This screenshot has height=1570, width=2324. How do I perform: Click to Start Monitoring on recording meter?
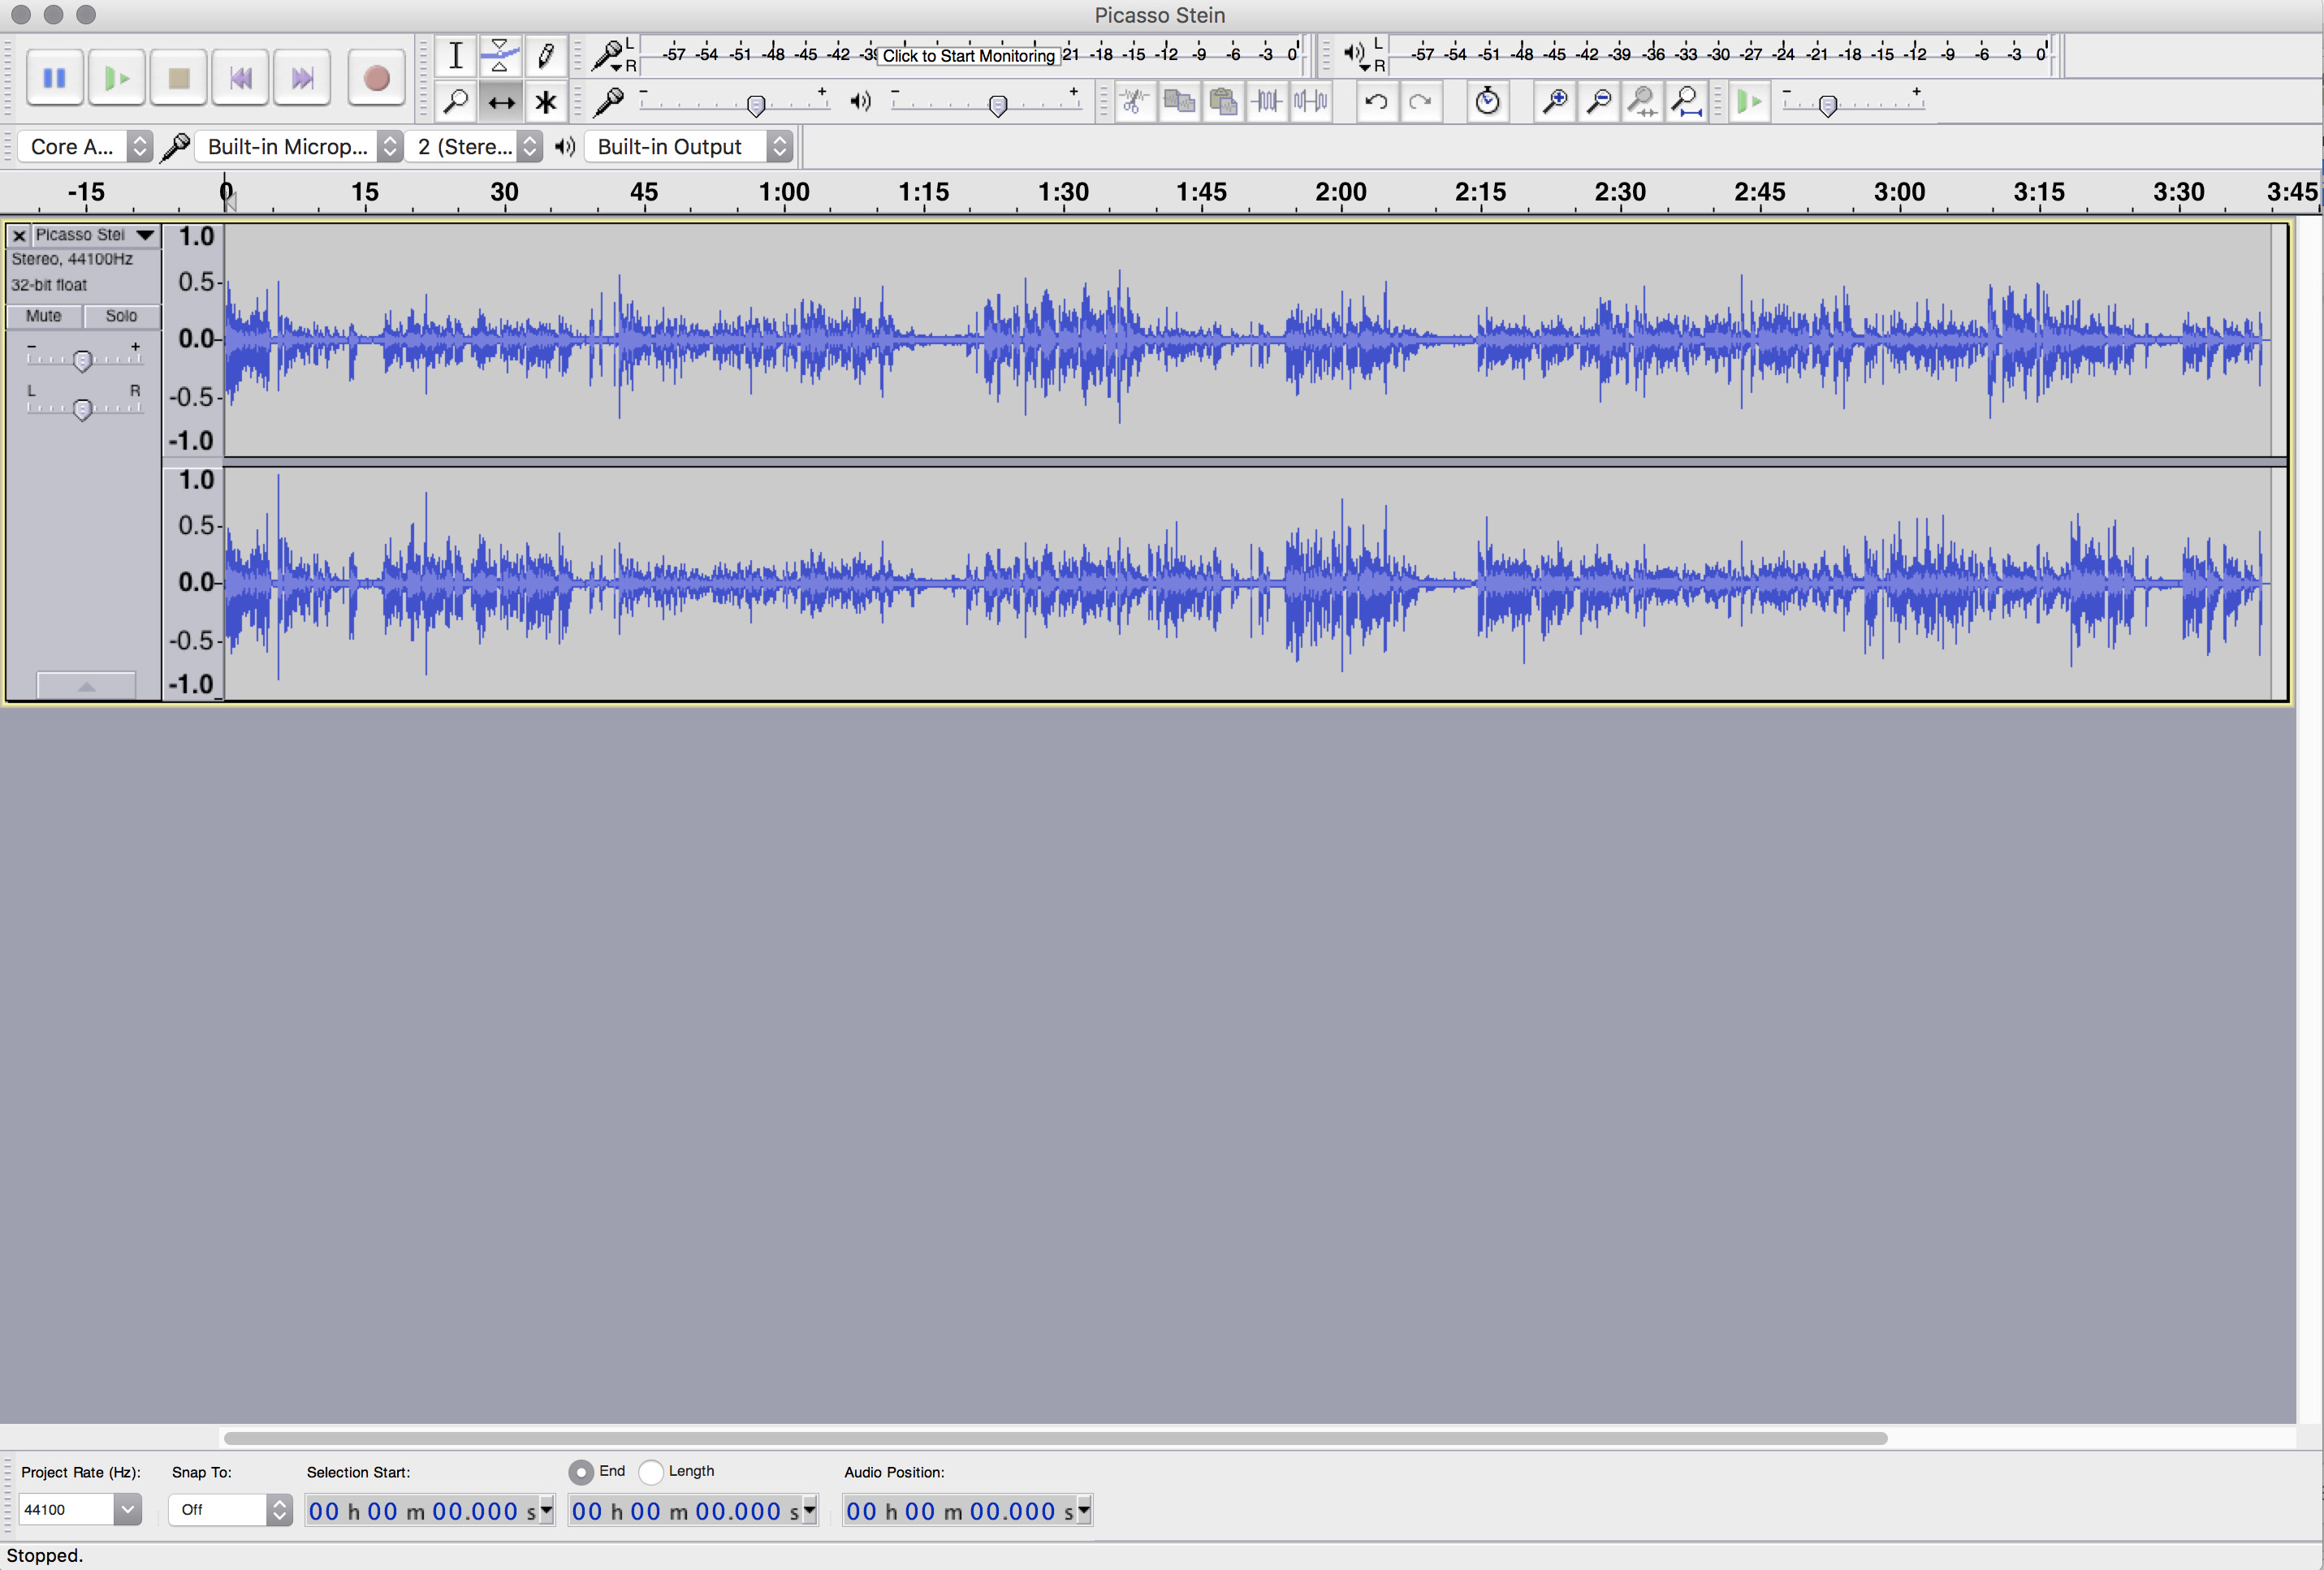click(968, 56)
